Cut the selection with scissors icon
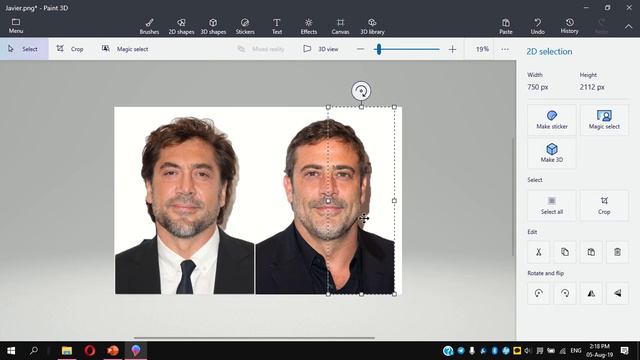This screenshot has height=360, width=640. (539, 252)
